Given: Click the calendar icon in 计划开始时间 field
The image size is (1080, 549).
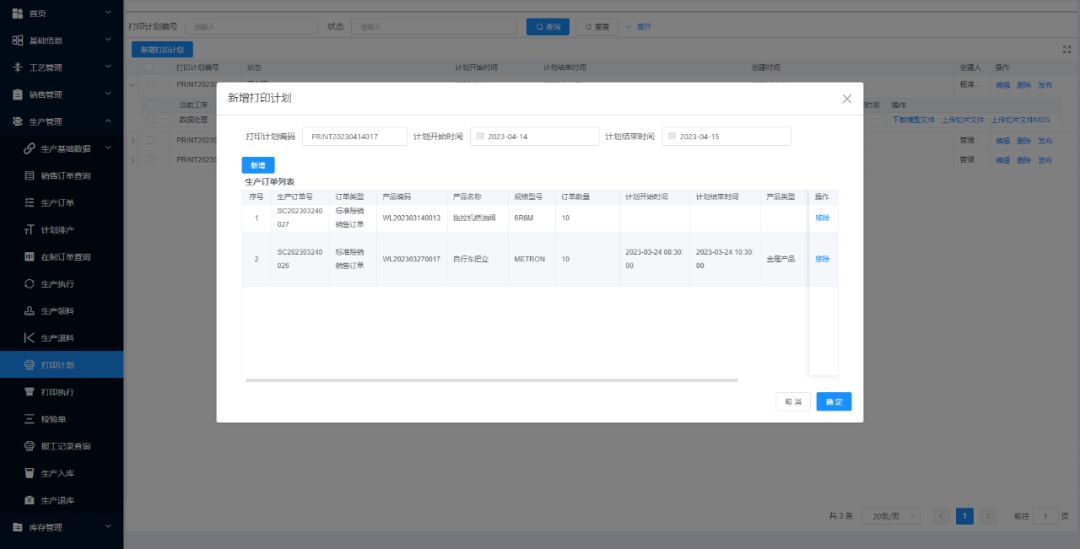Looking at the screenshot, I should click(479, 136).
